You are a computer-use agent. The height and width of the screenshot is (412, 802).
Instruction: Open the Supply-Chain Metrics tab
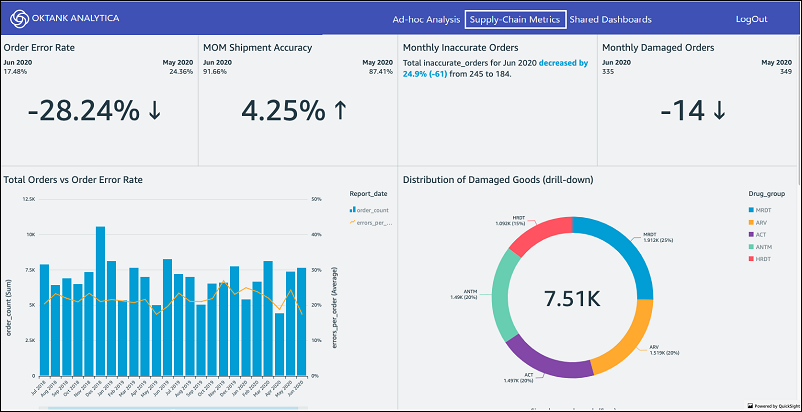tap(516, 19)
